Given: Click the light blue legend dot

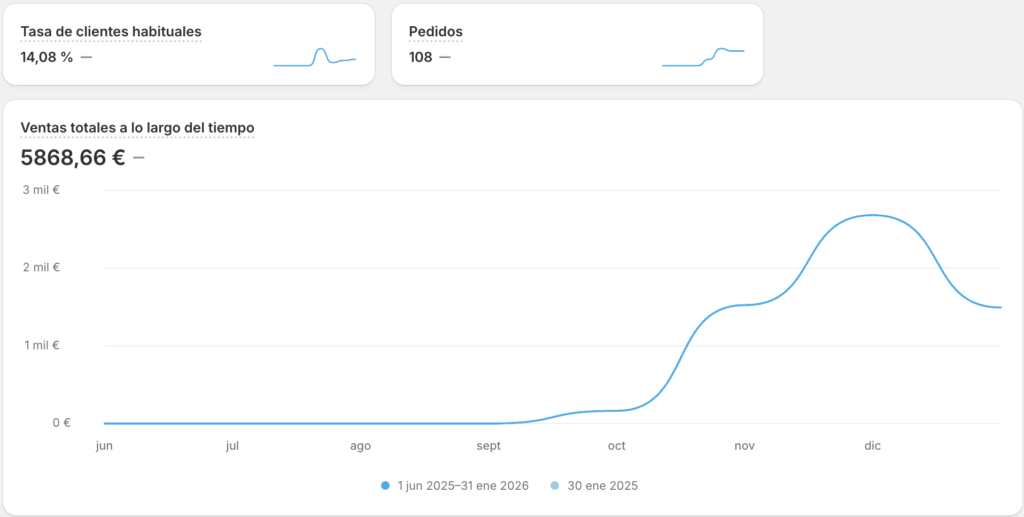Looking at the screenshot, I should point(556,486).
